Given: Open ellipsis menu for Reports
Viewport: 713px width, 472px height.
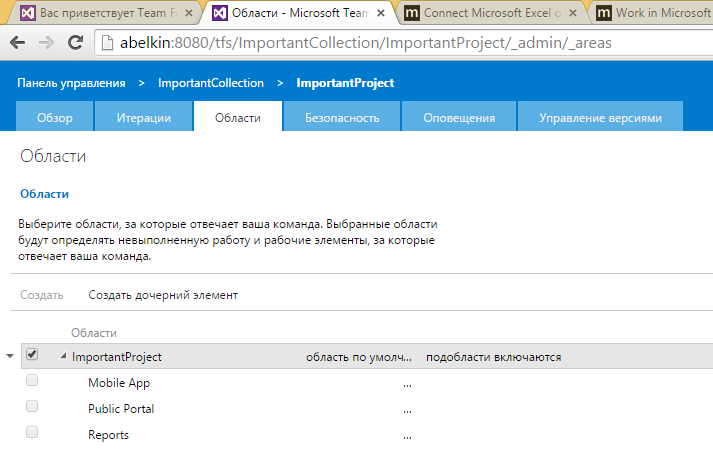Looking at the screenshot, I should [x=407, y=437].
